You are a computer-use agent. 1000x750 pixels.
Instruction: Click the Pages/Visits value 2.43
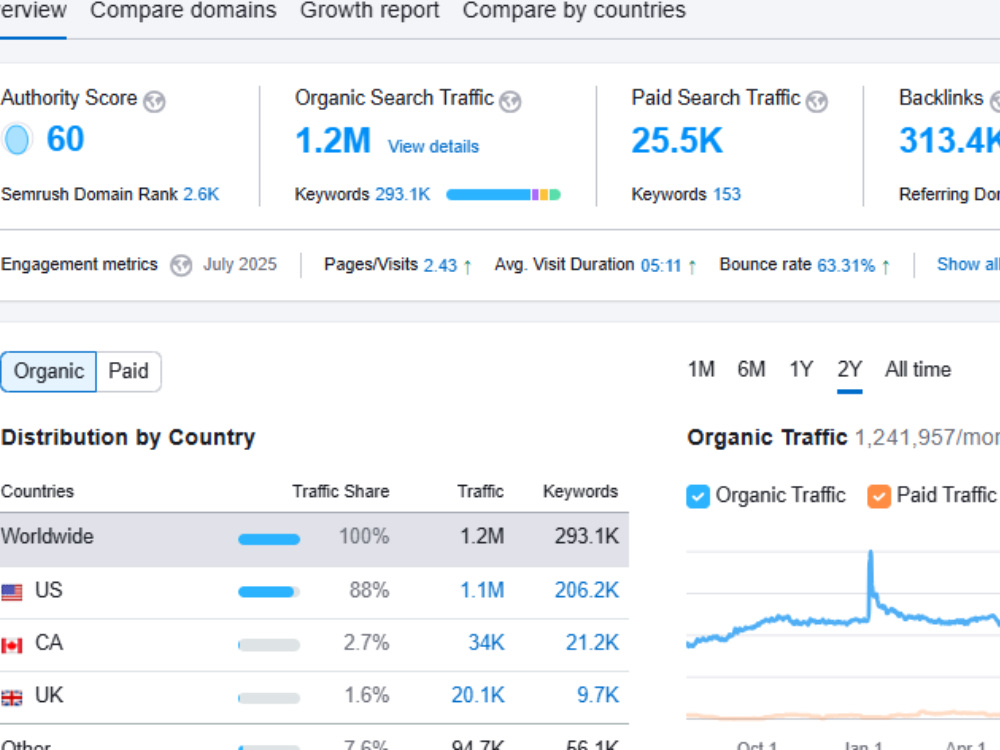[x=440, y=265]
